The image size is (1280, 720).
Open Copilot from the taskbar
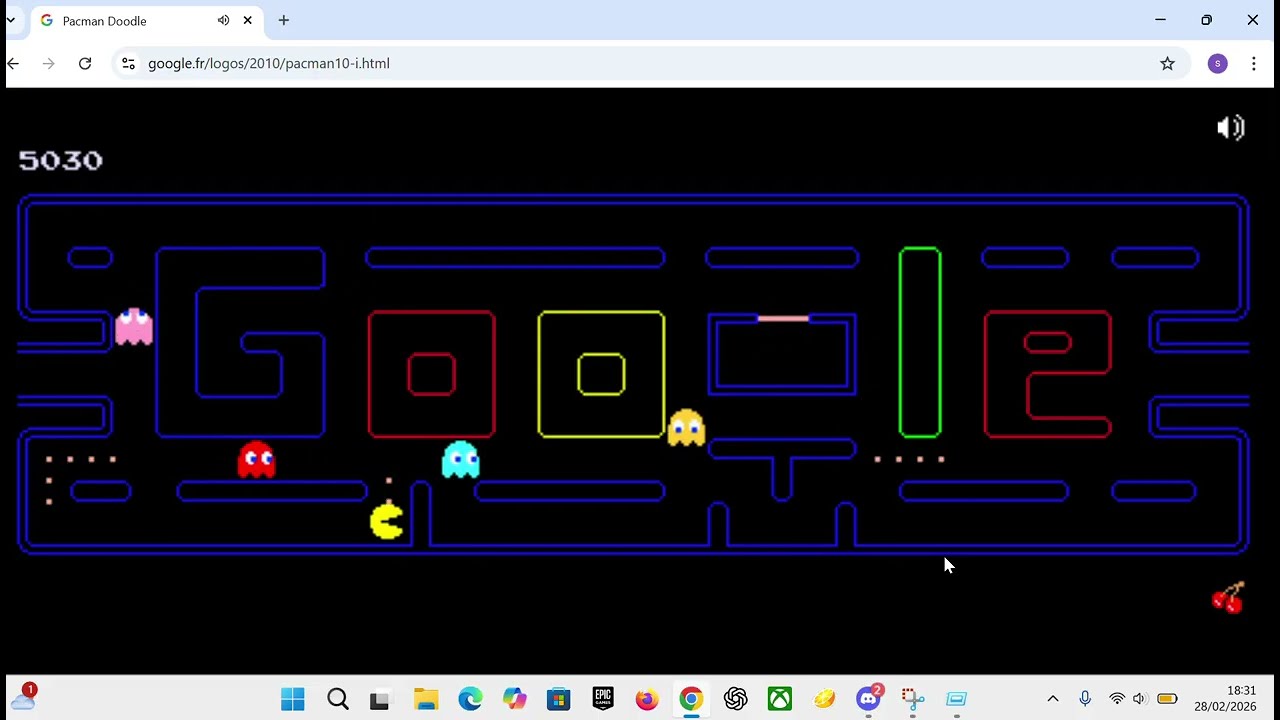514,699
